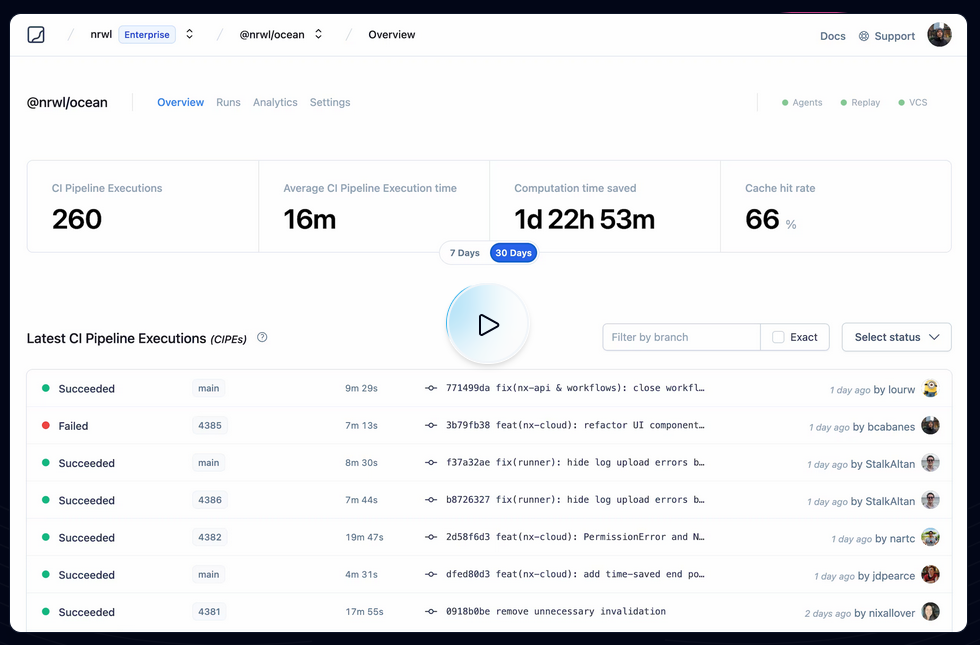The image size is (980, 645).
Task: Click the main branch tag on f37a32ae row
Action: (x=209, y=462)
